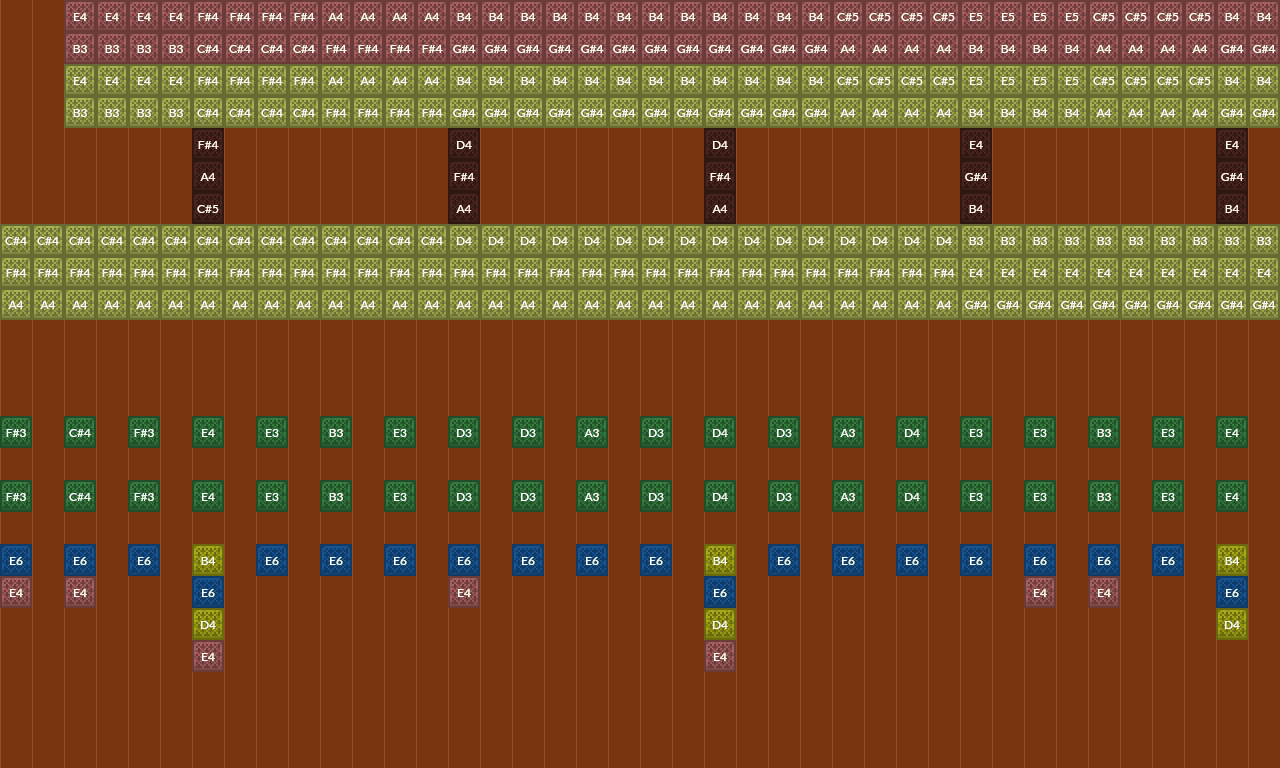Select an olive G#4 note in the fourth row
1280x768 pixels.
coord(463,112)
